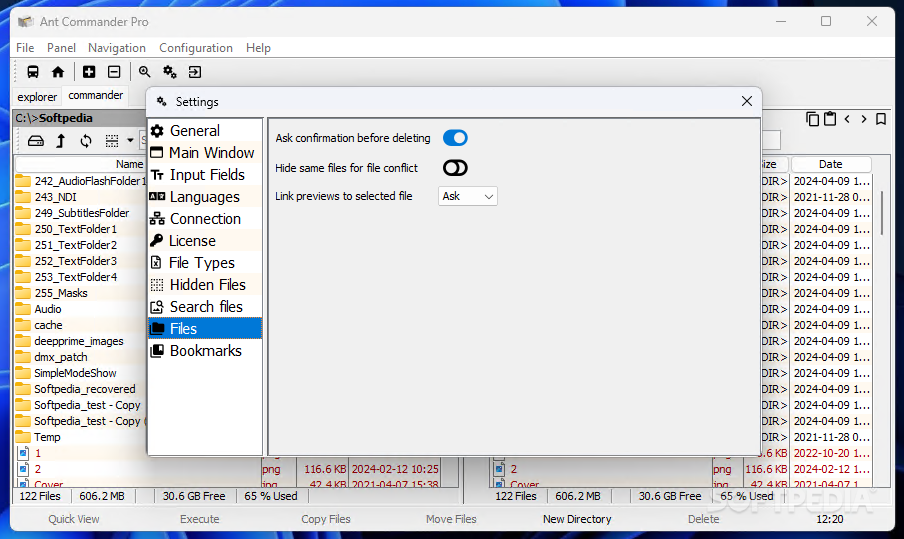Image resolution: width=904 pixels, height=539 pixels.
Task: Select Input Fields settings category
Action: coord(205,175)
